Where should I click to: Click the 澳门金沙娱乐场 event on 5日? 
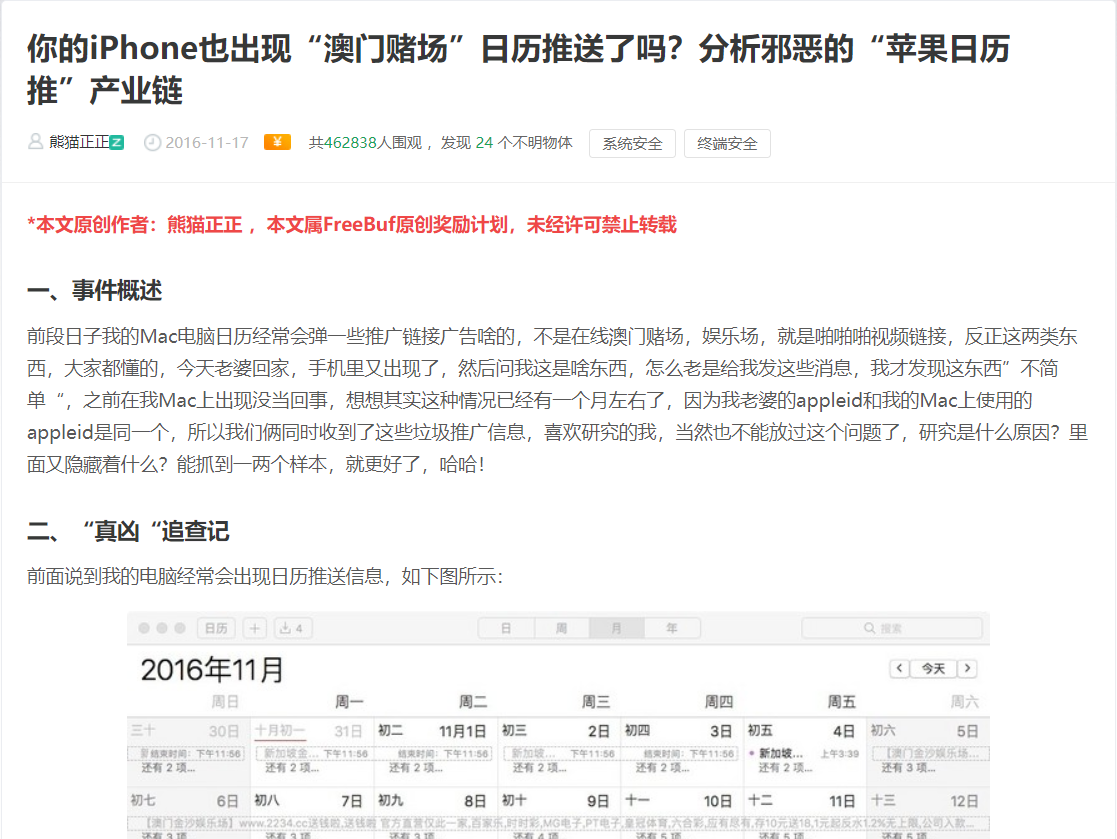click(930, 754)
